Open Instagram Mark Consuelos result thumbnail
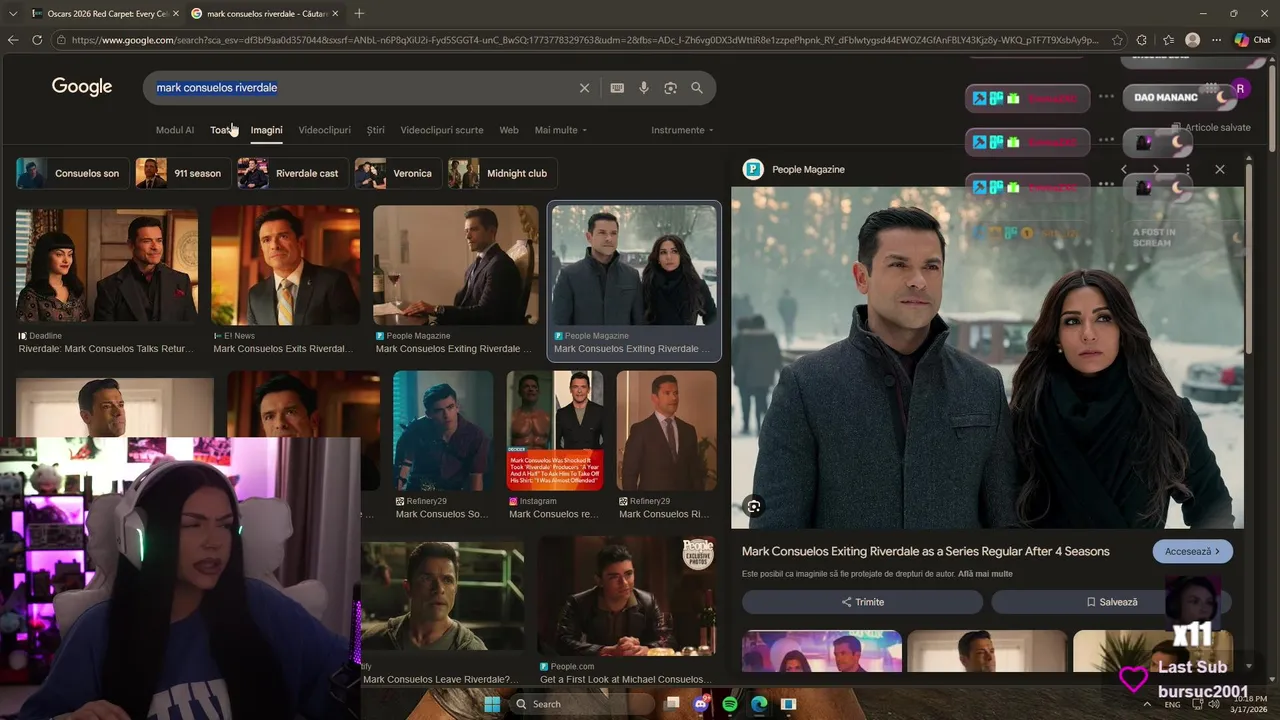Viewport: 1280px width, 720px height. tap(555, 430)
